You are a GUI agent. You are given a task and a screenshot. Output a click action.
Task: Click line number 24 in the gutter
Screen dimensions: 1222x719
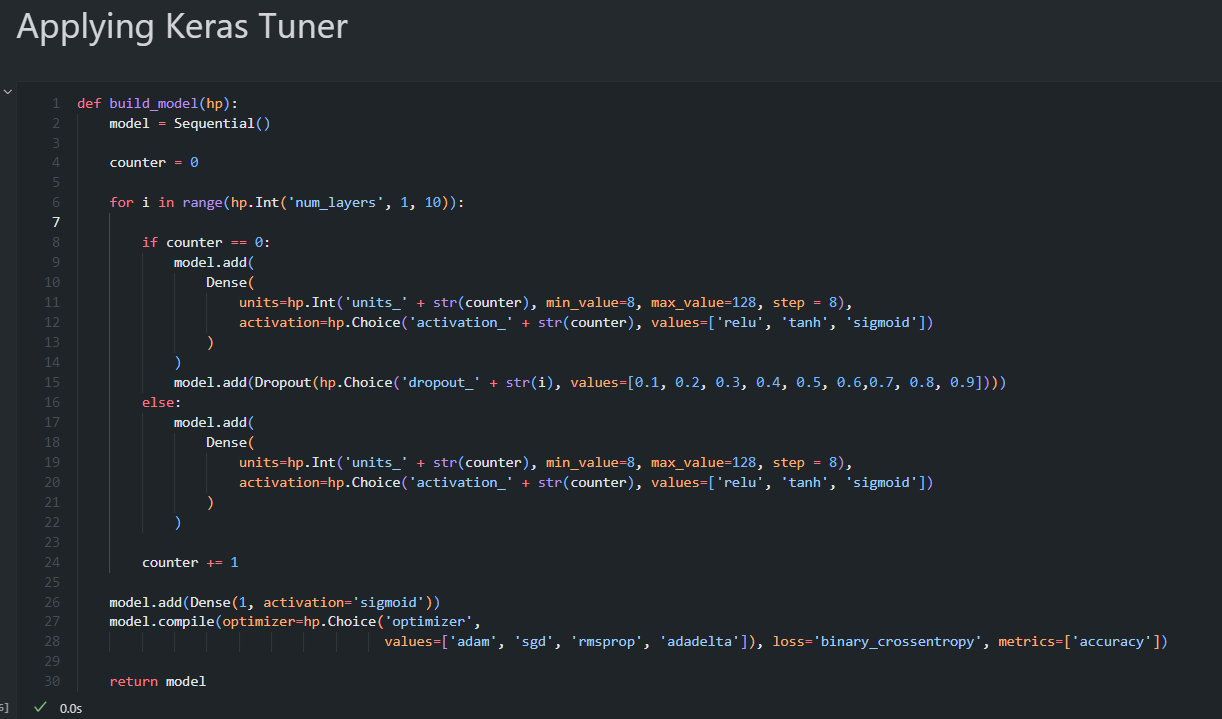52,562
